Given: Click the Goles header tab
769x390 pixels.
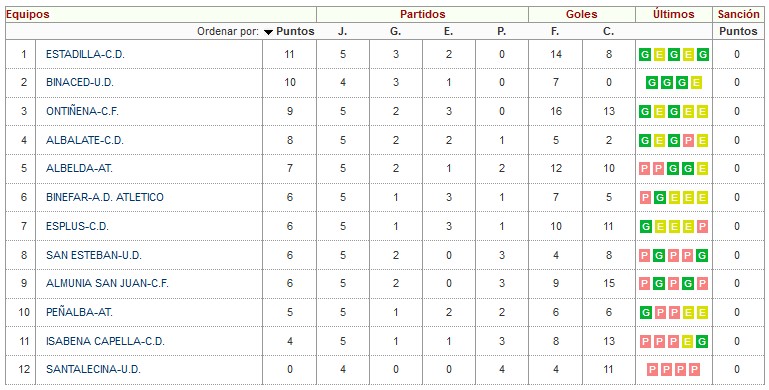Looking at the screenshot, I should [x=582, y=14].
